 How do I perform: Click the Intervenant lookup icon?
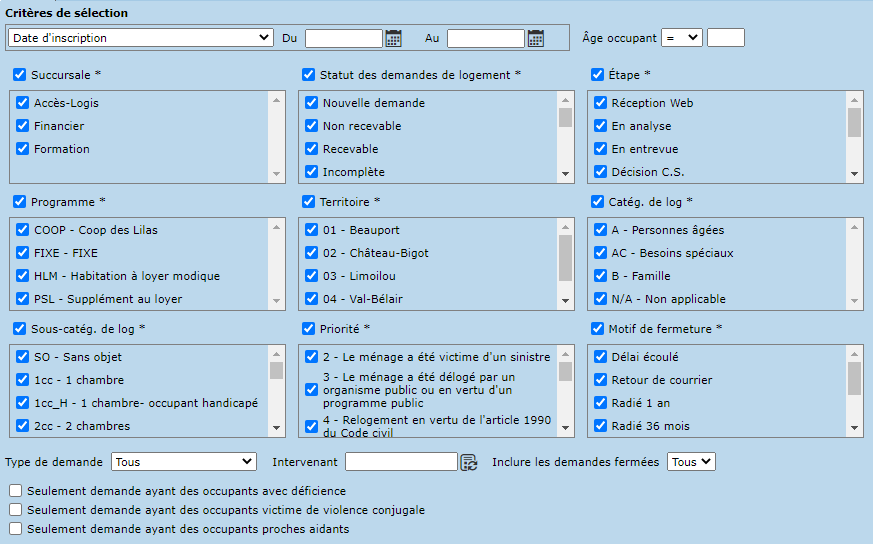(469, 462)
